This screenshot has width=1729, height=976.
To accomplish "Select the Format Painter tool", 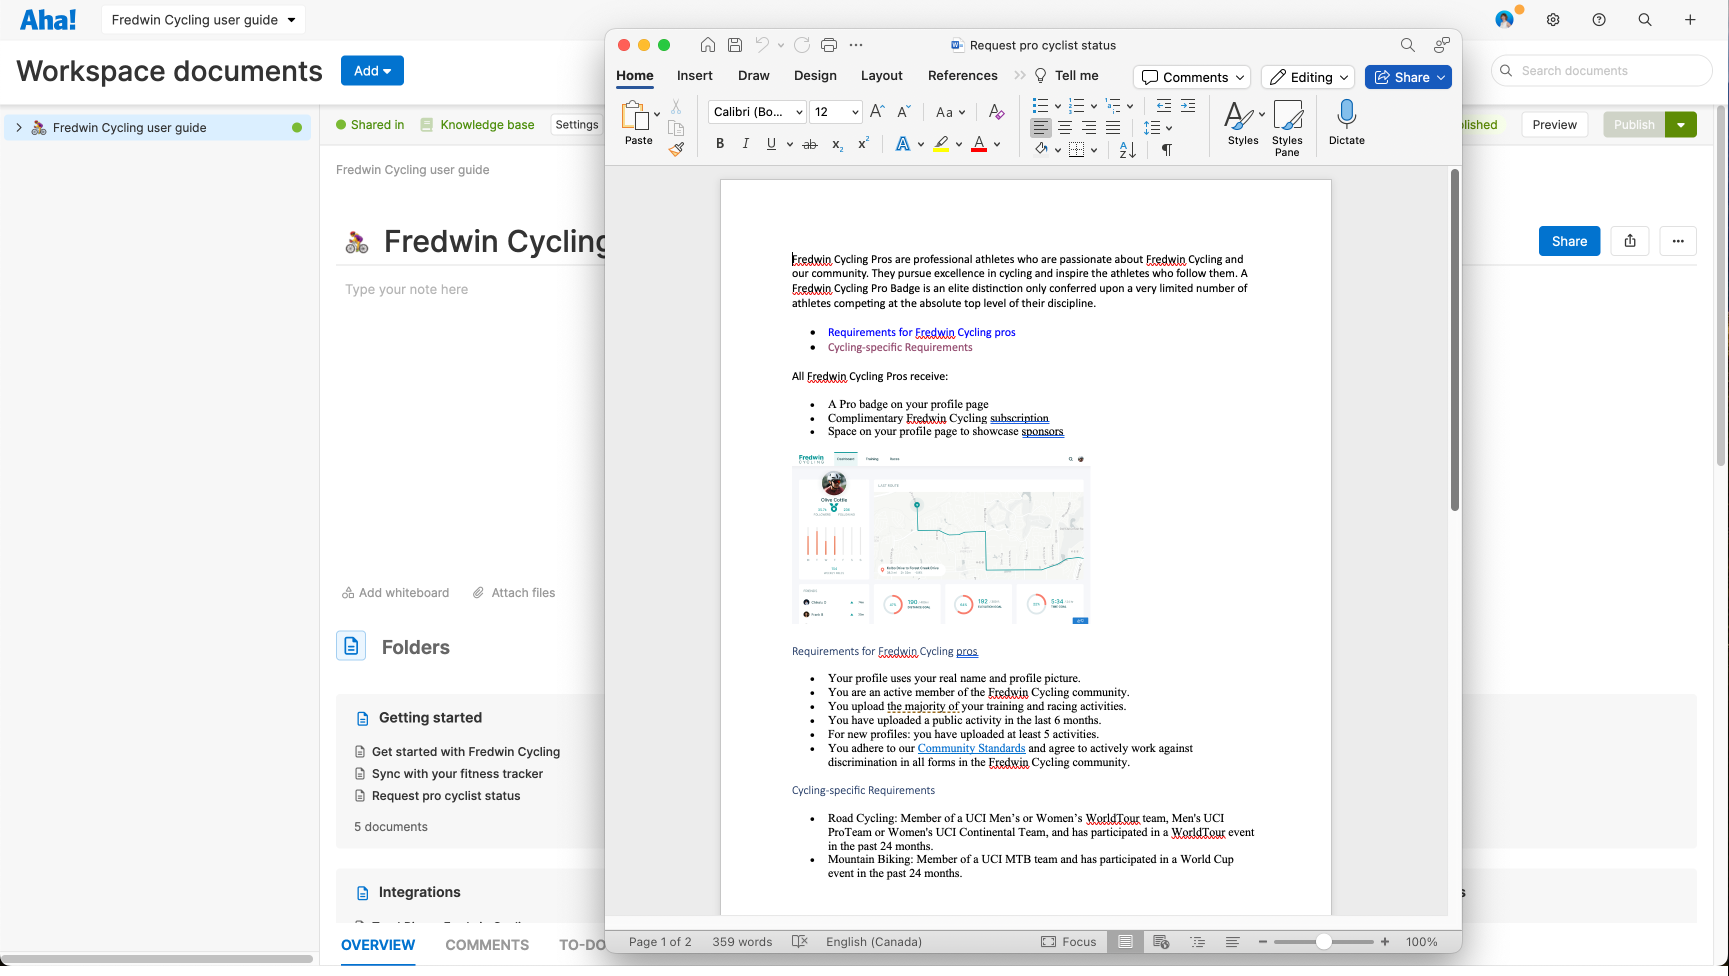I will tap(676, 149).
